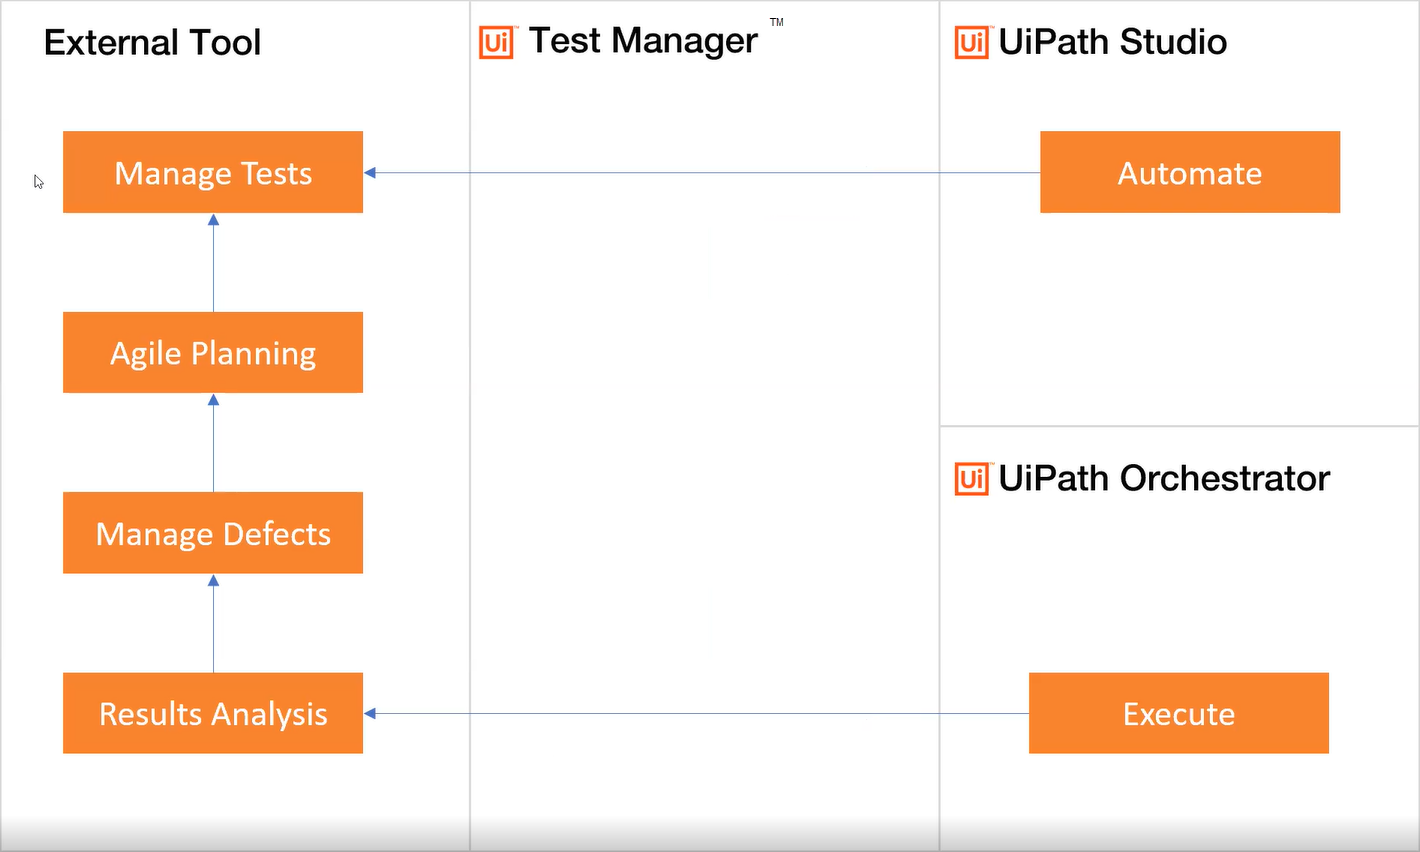Select the Manage Tests box

coord(213,172)
